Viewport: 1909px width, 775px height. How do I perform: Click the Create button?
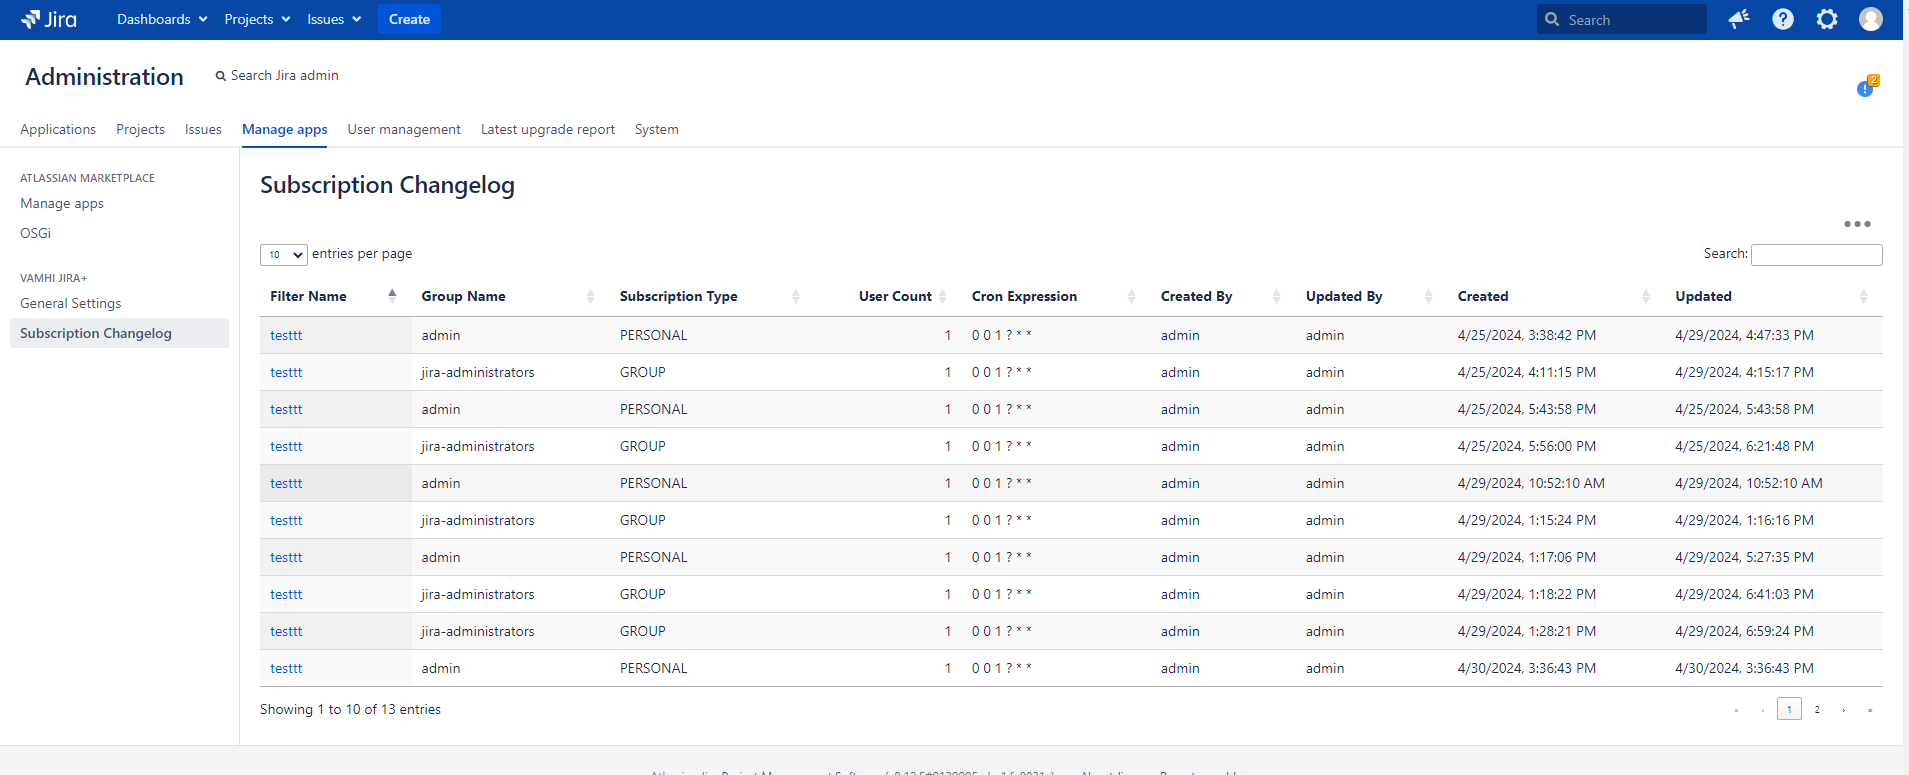click(x=409, y=19)
